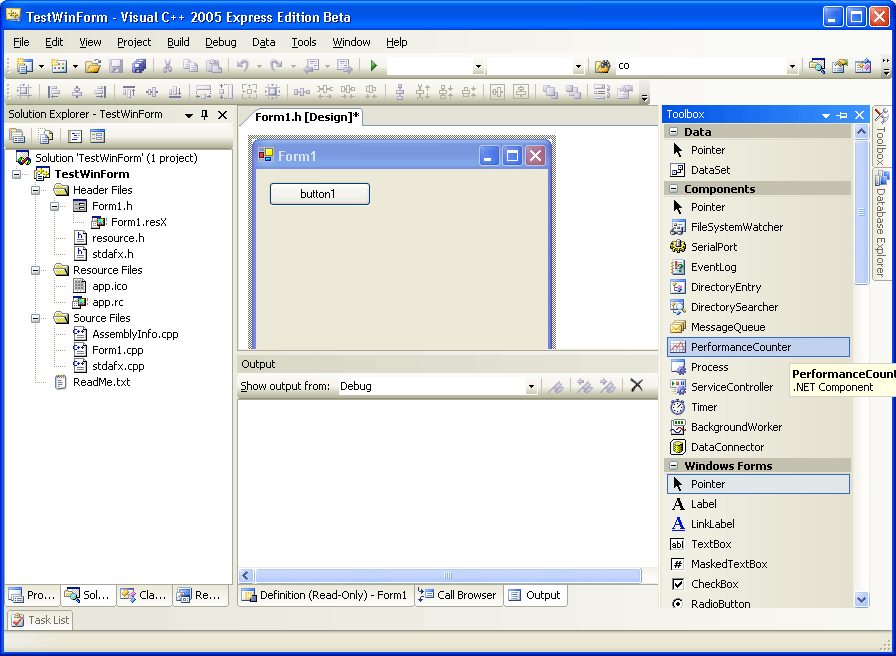The width and height of the screenshot is (896, 656).
Task: Click the Toolbox scroll down arrow
Action: 861,599
